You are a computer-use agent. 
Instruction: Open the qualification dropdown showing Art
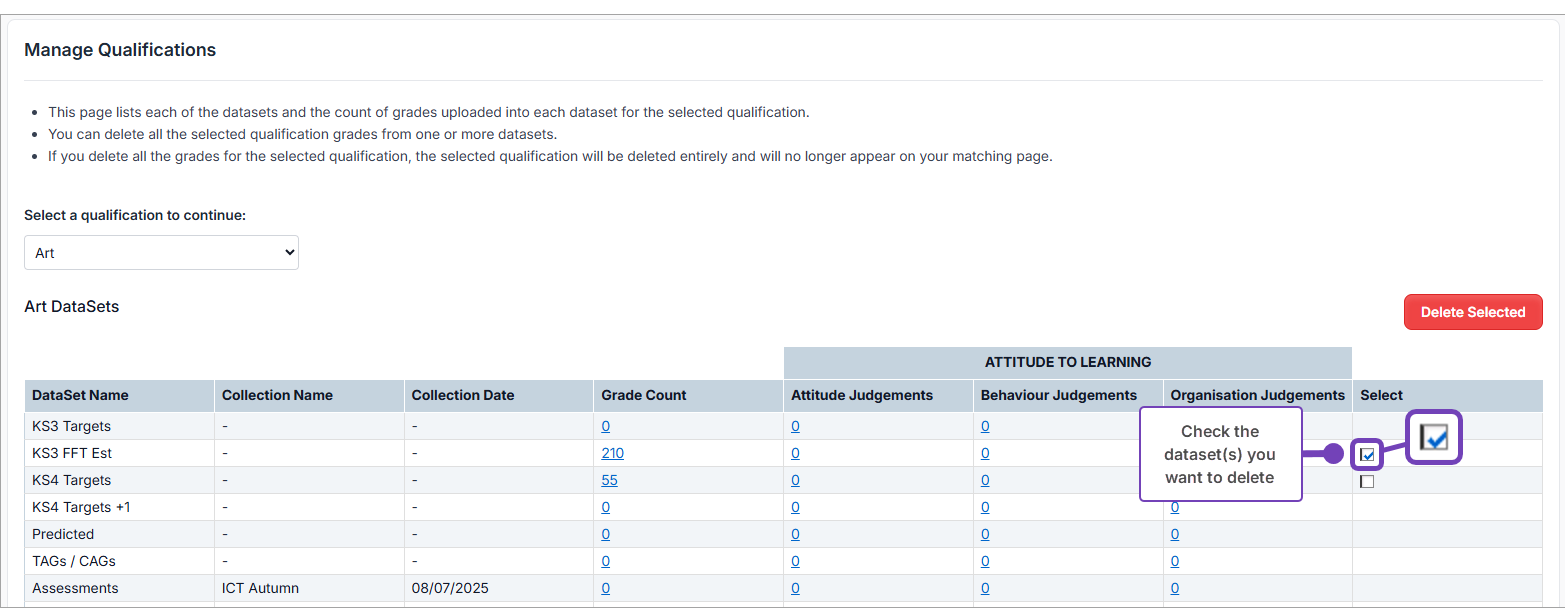[x=161, y=253]
